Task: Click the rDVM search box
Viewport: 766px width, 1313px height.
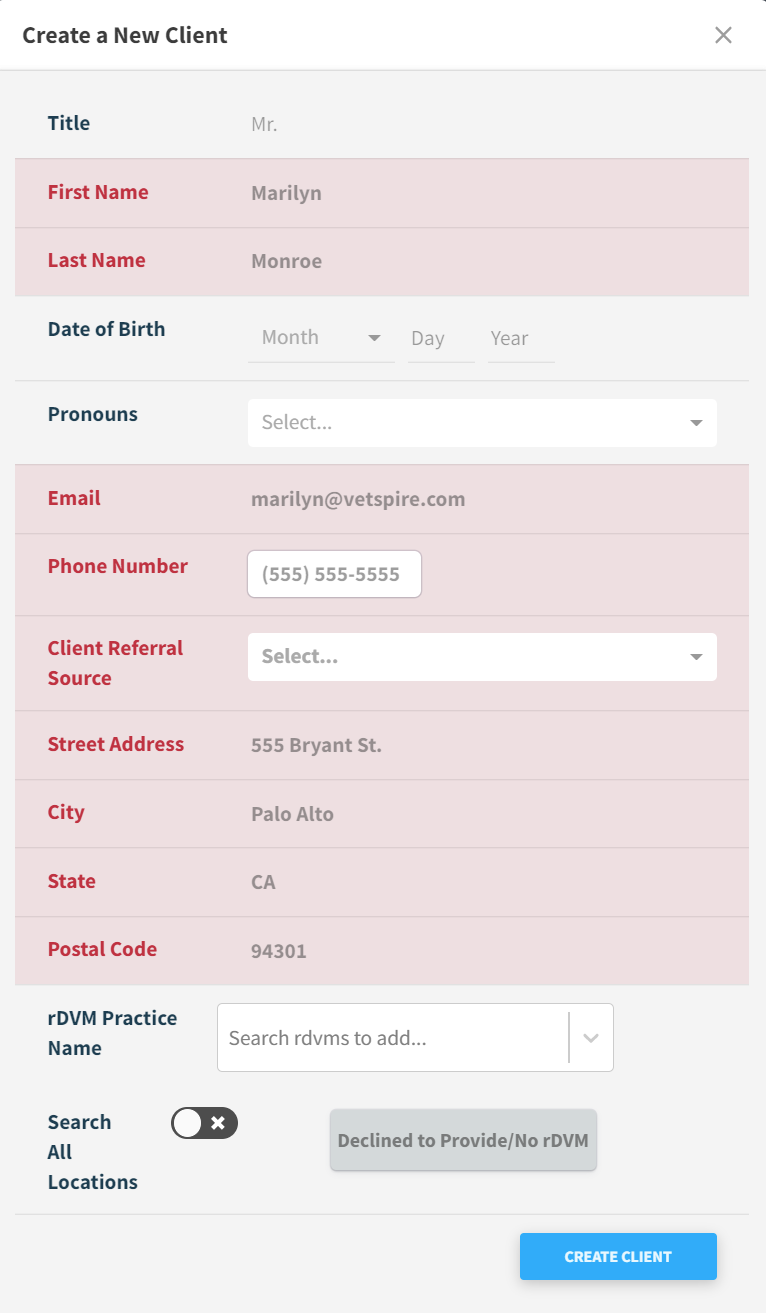Action: click(390, 1038)
